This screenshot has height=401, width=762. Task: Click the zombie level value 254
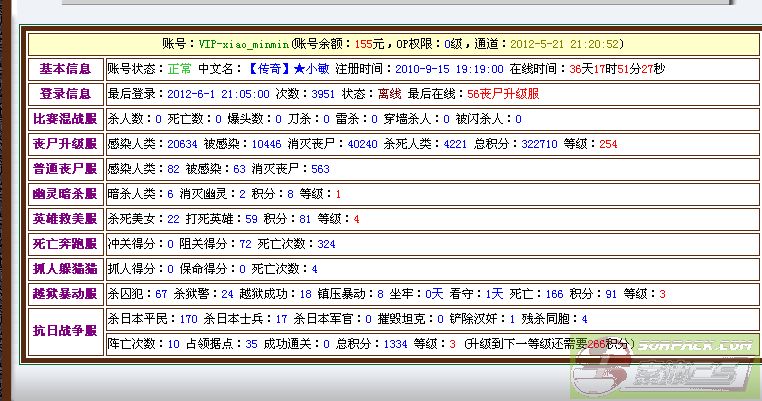(x=607, y=144)
